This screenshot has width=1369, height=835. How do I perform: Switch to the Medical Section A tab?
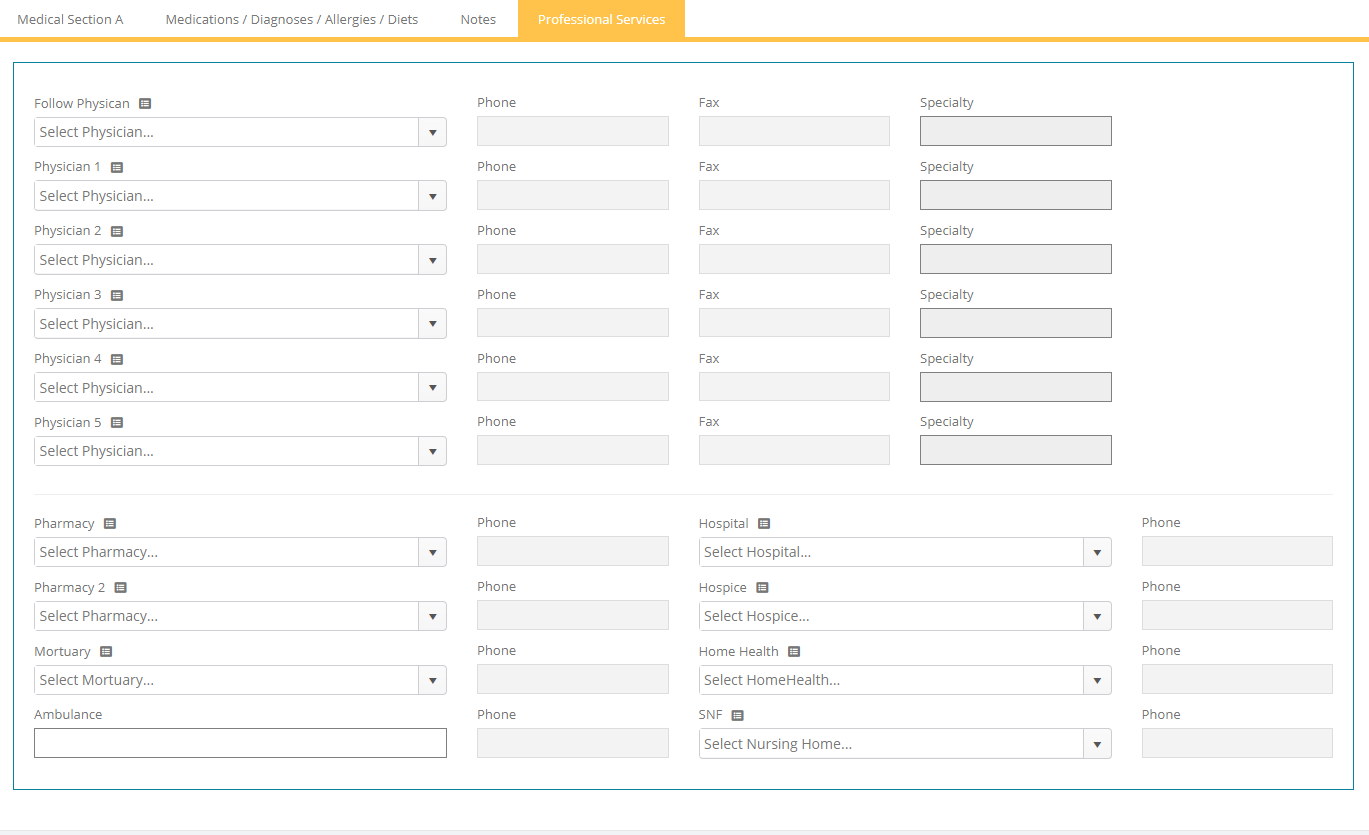click(x=70, y=20)
